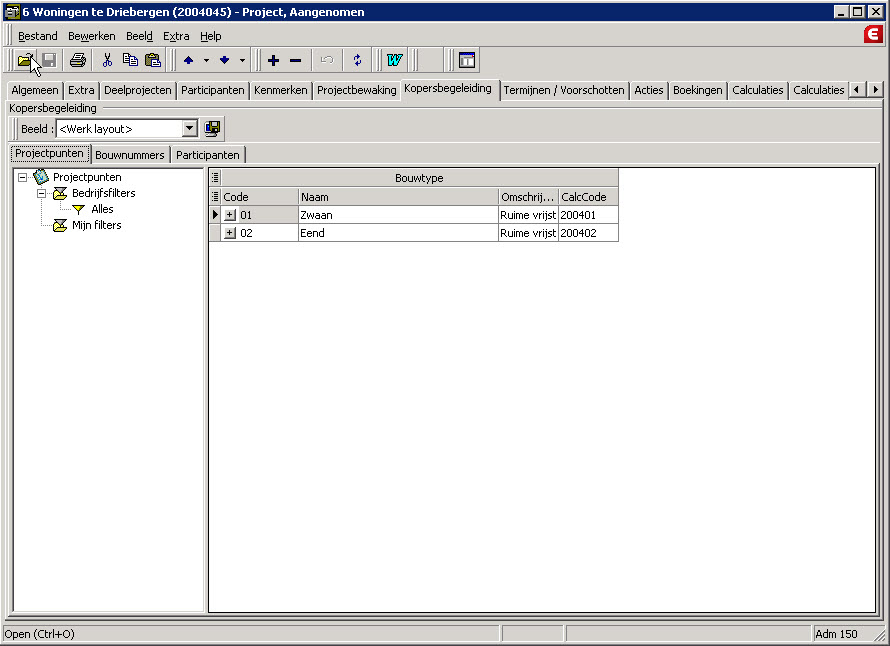
Task: Click the Omschrij... column header
Action: point(528,197)
